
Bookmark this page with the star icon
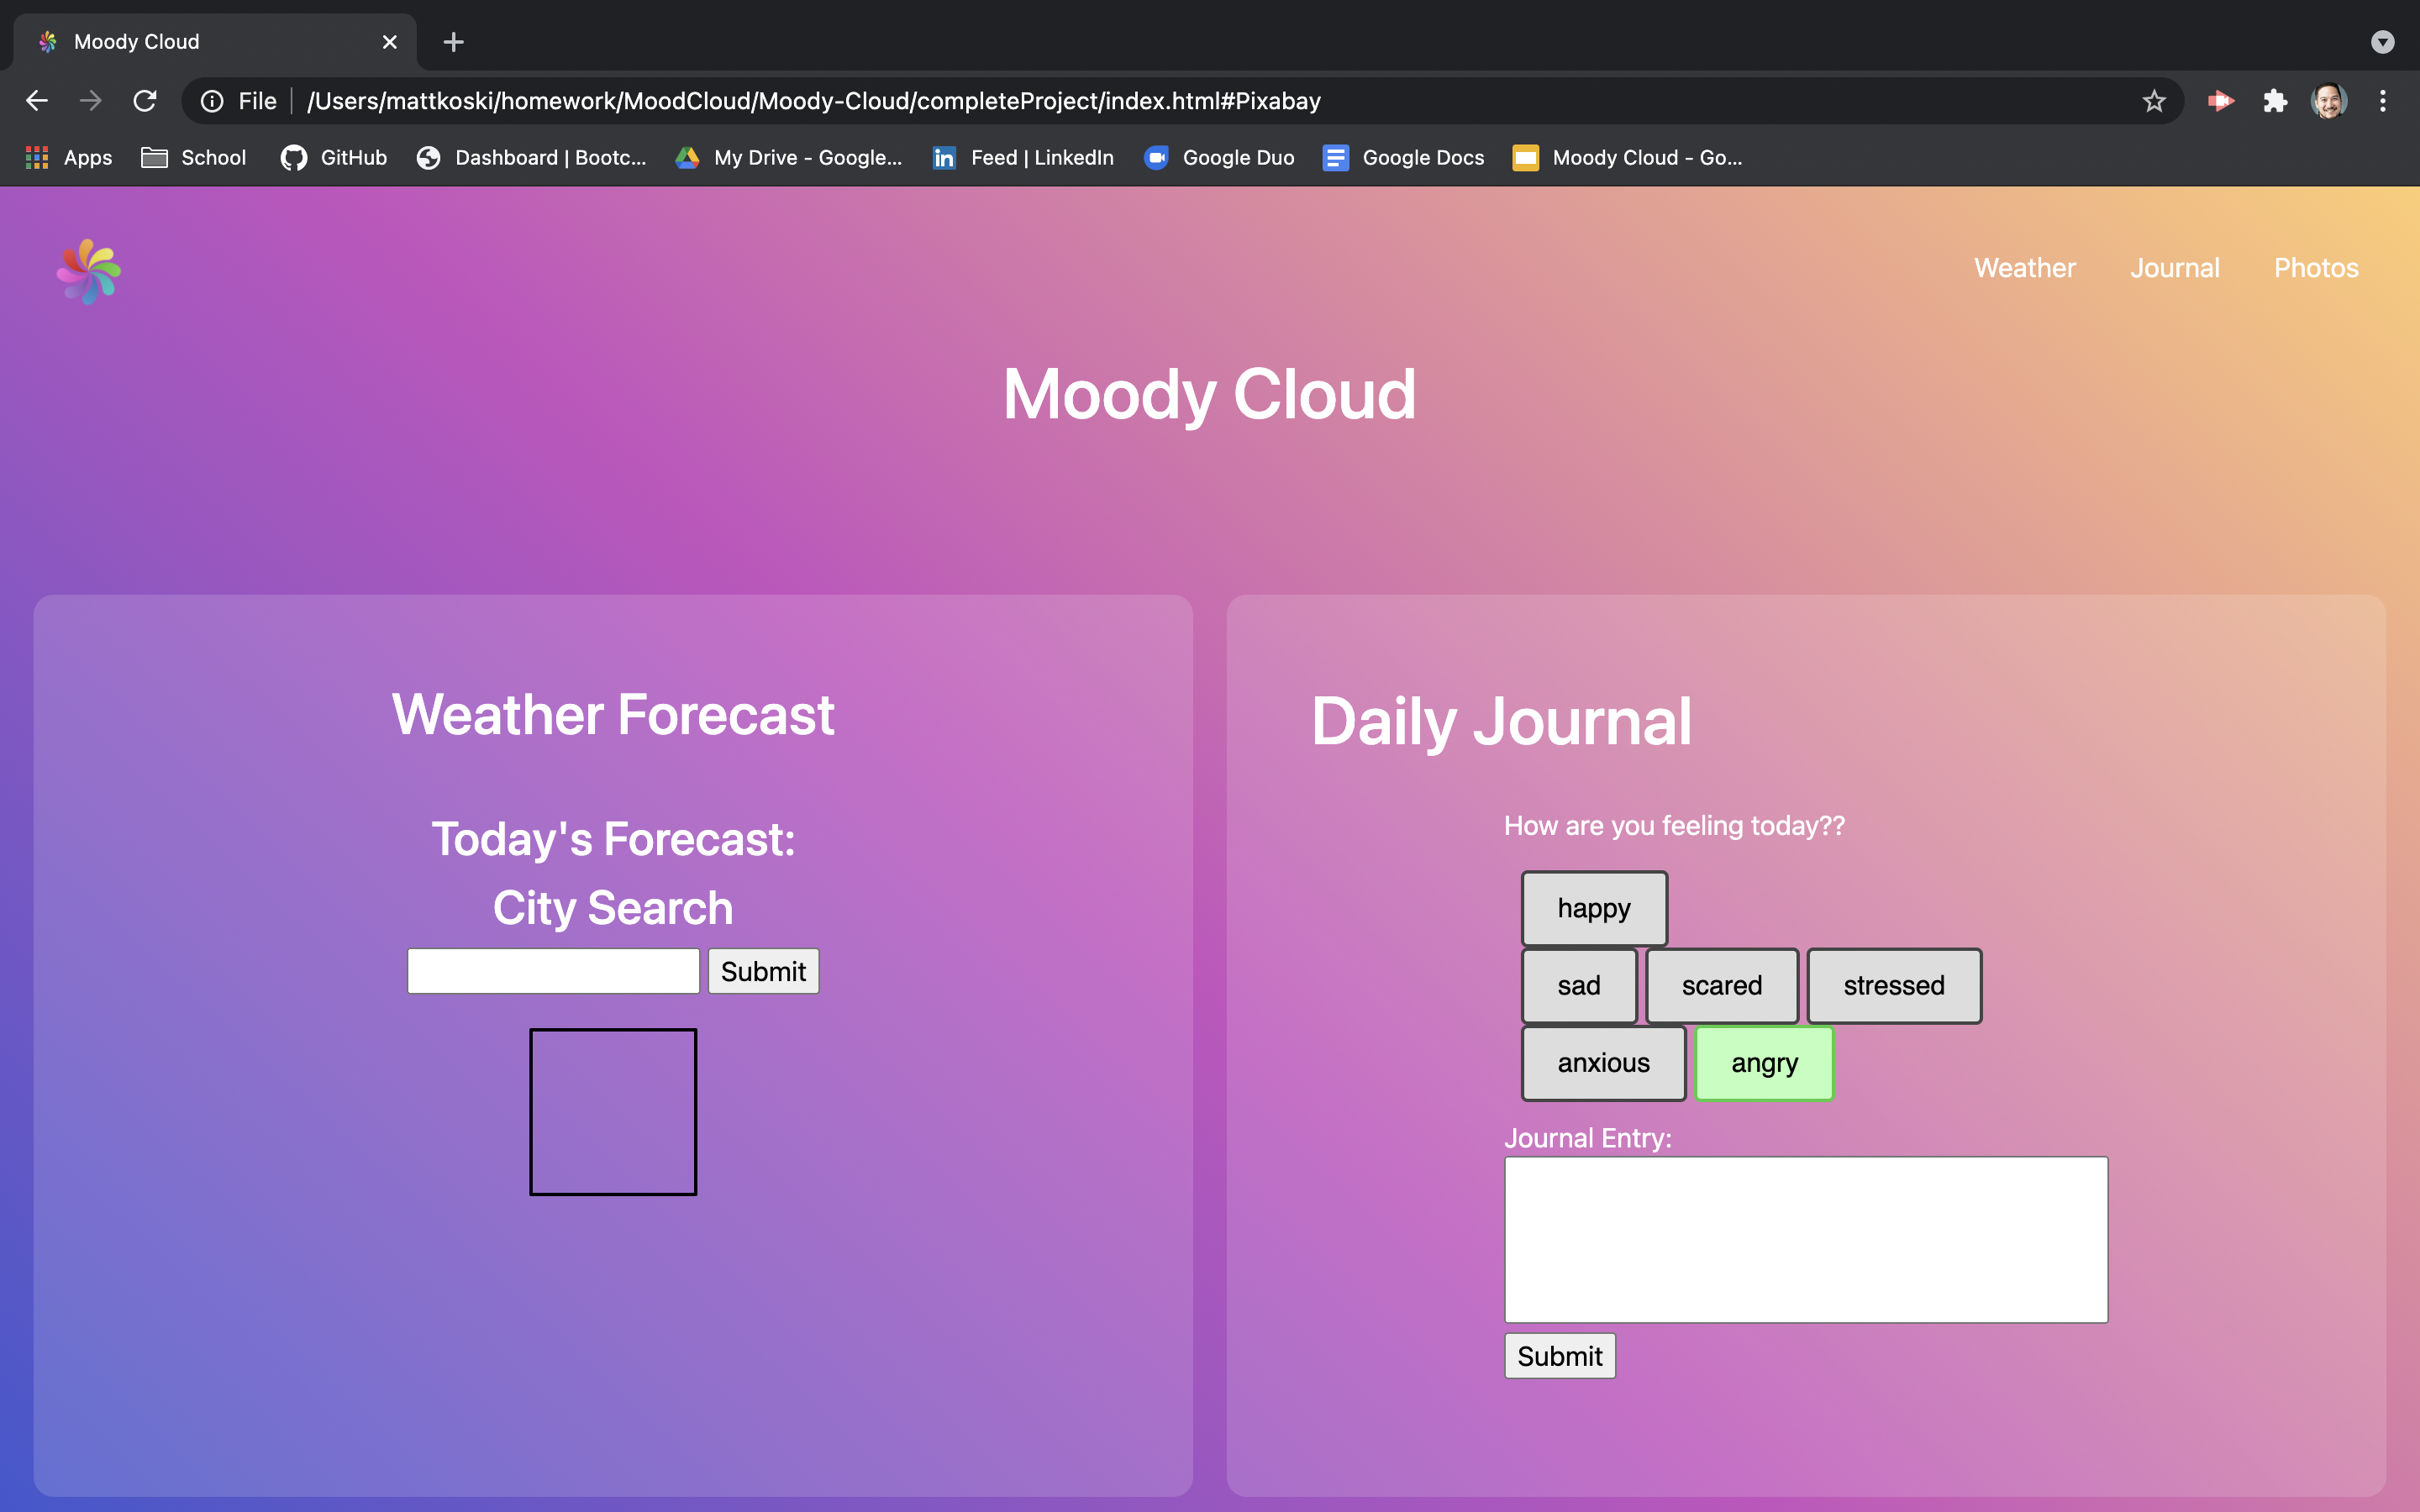click(x=2154, y=101)
